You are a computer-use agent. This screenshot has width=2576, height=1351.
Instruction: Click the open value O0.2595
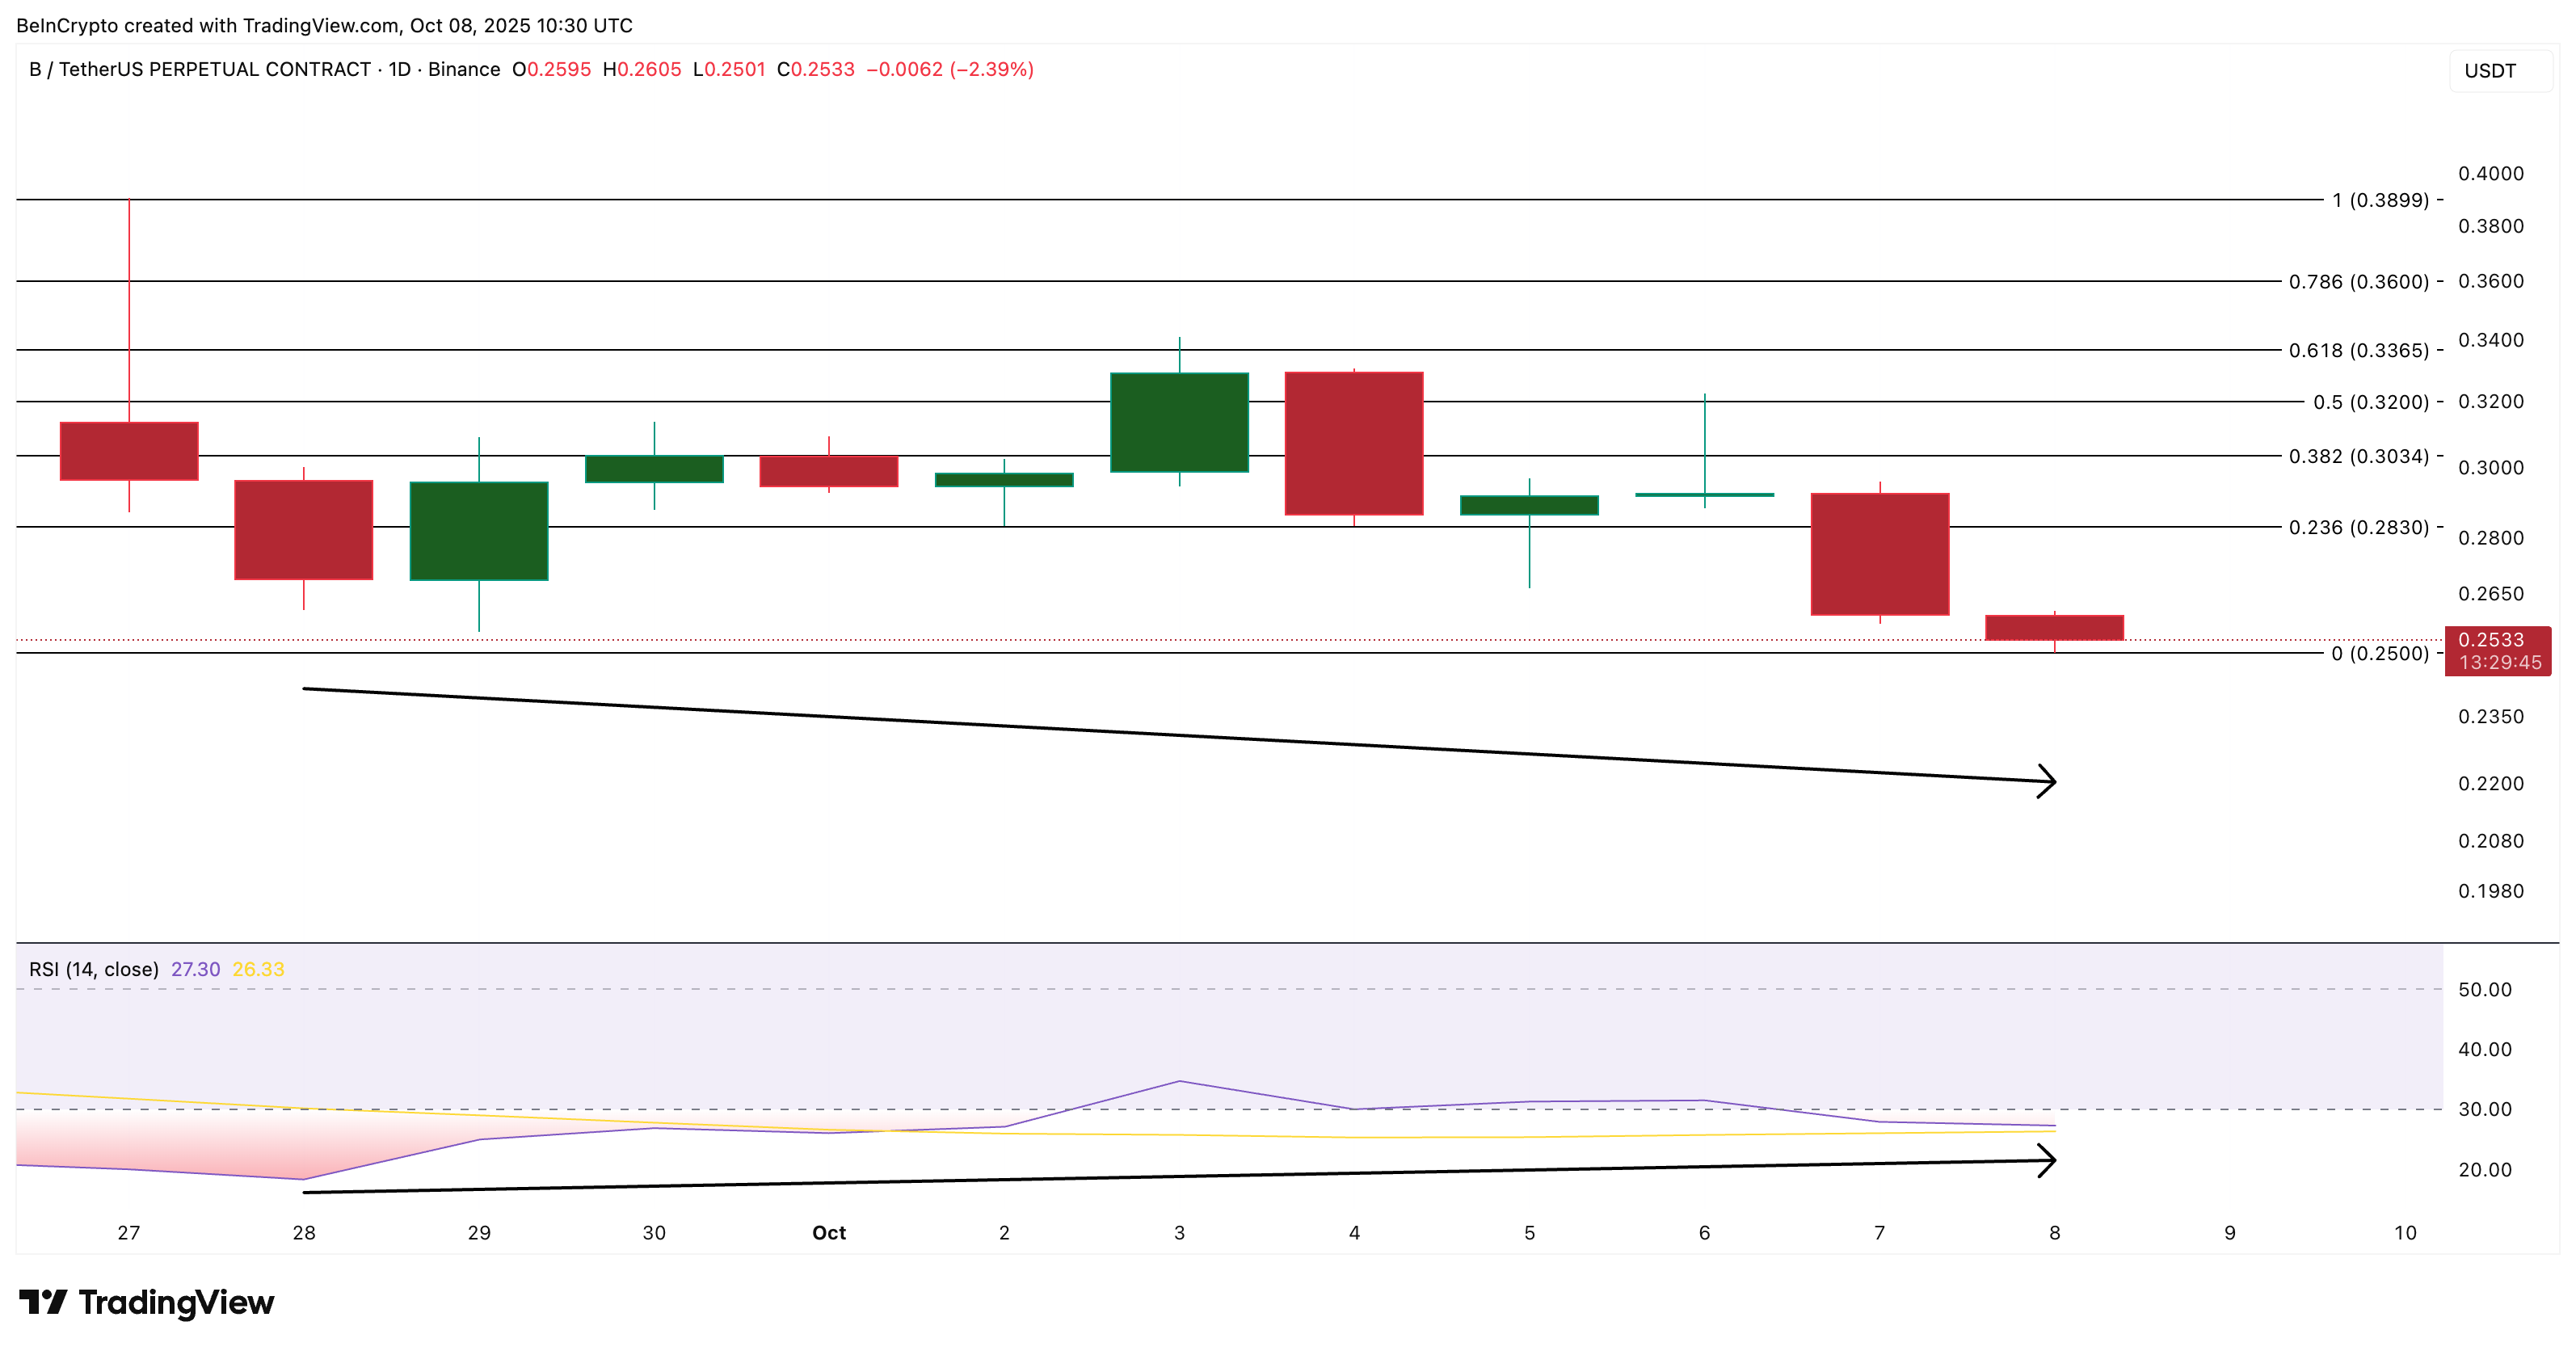click(553, 70)
